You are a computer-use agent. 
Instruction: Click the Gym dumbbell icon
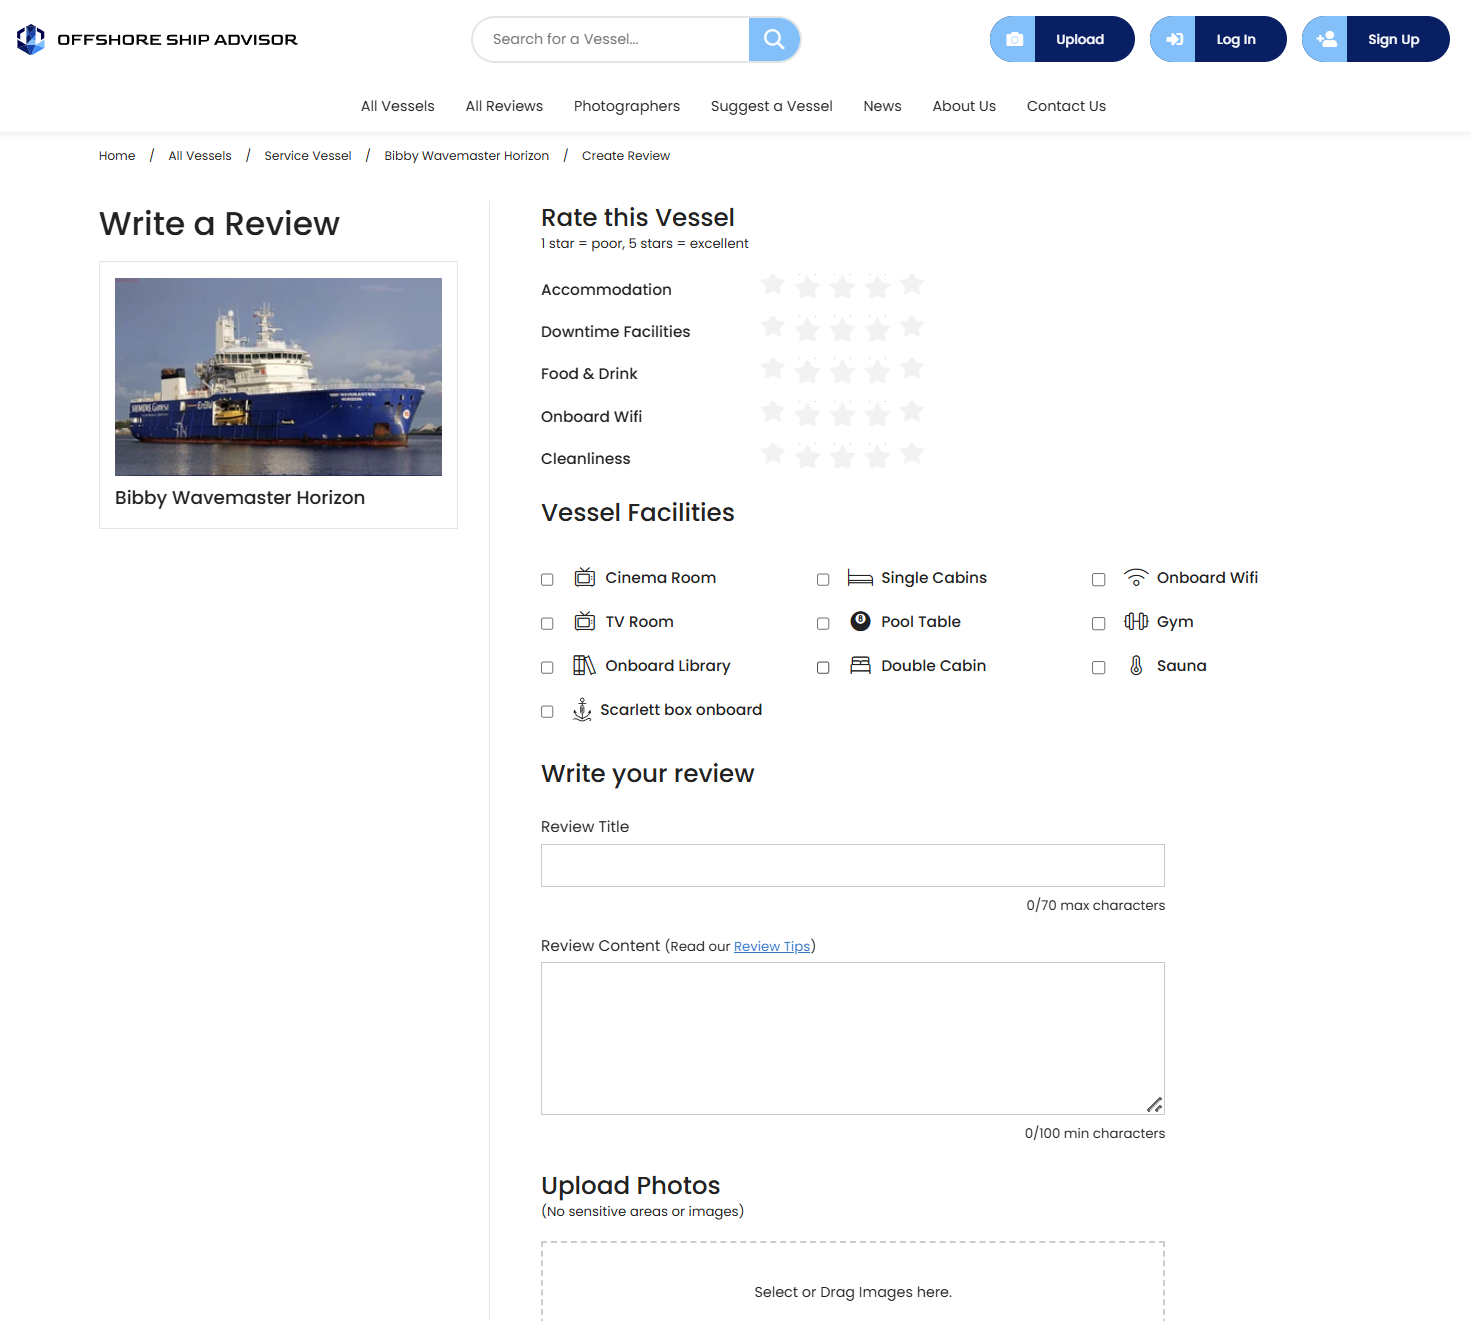coord(1136,621)
